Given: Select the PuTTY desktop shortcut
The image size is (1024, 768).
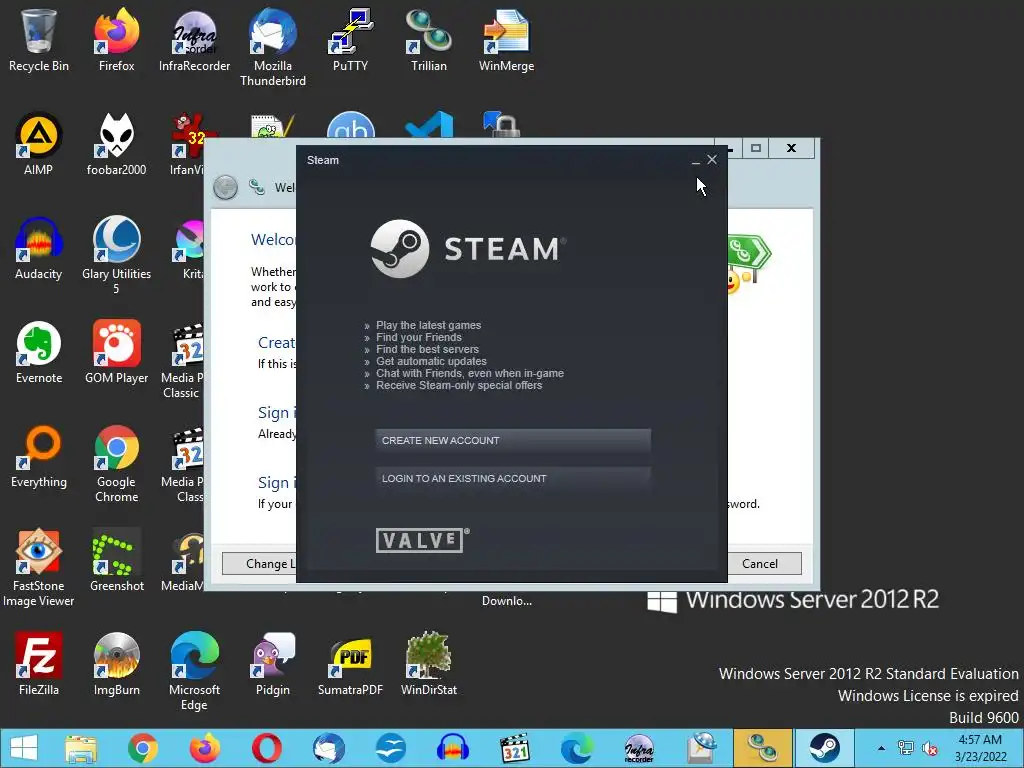Looking at the screenshot, I should tap(351, 40).
